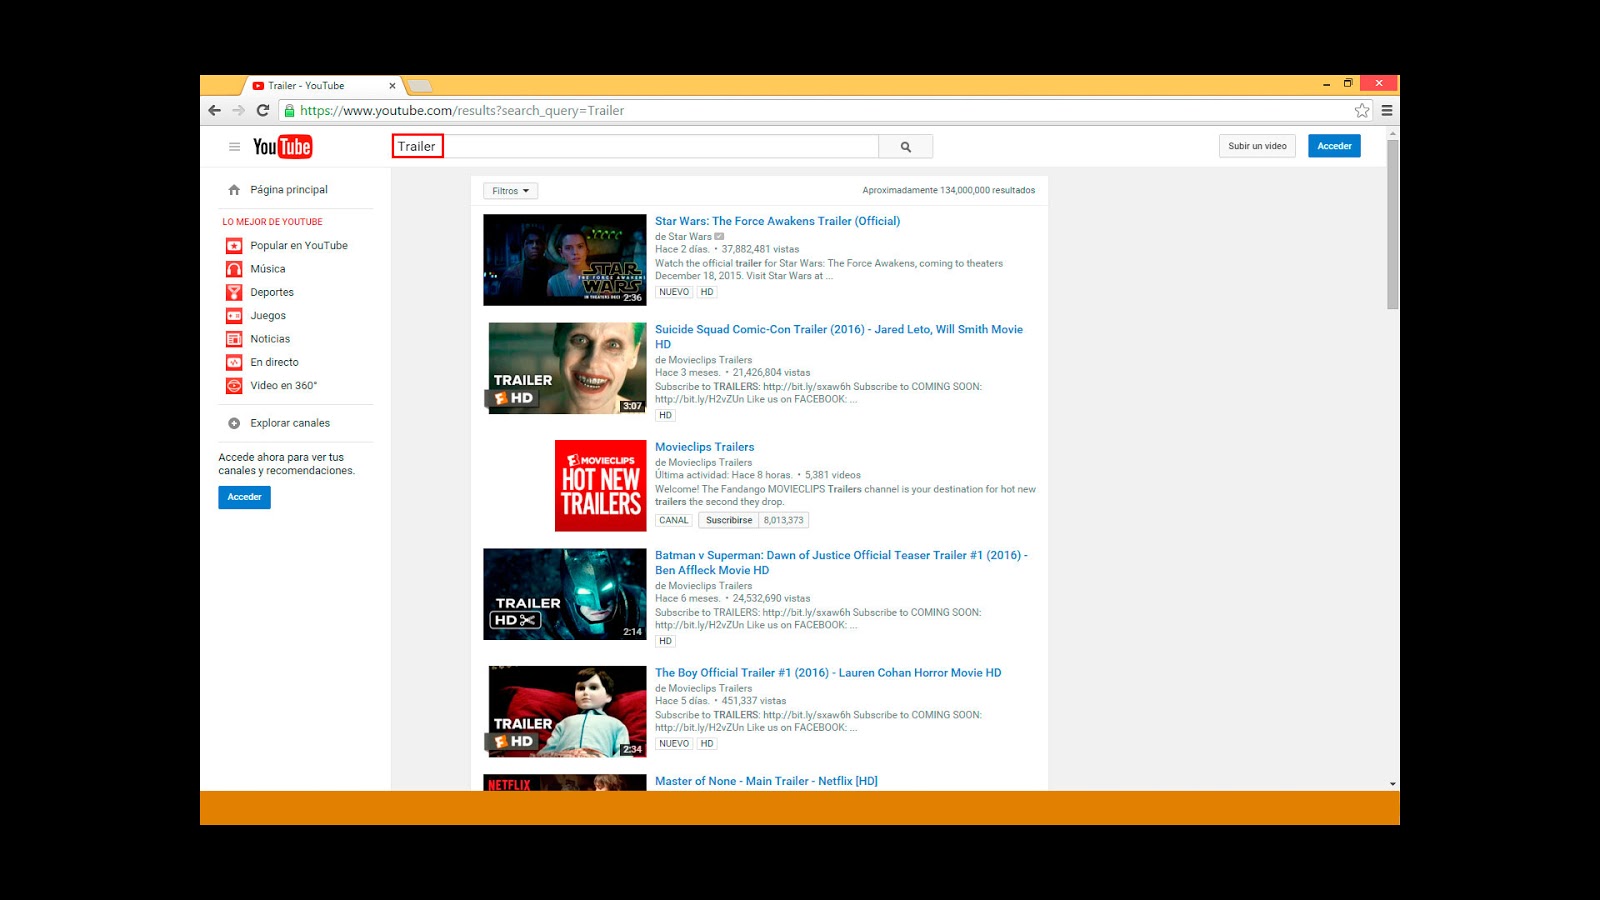The height and width of the screenshot is (900, 1600).
Task: Click the '37,882,481 vistas' text
Action: (x=760, y=250)
